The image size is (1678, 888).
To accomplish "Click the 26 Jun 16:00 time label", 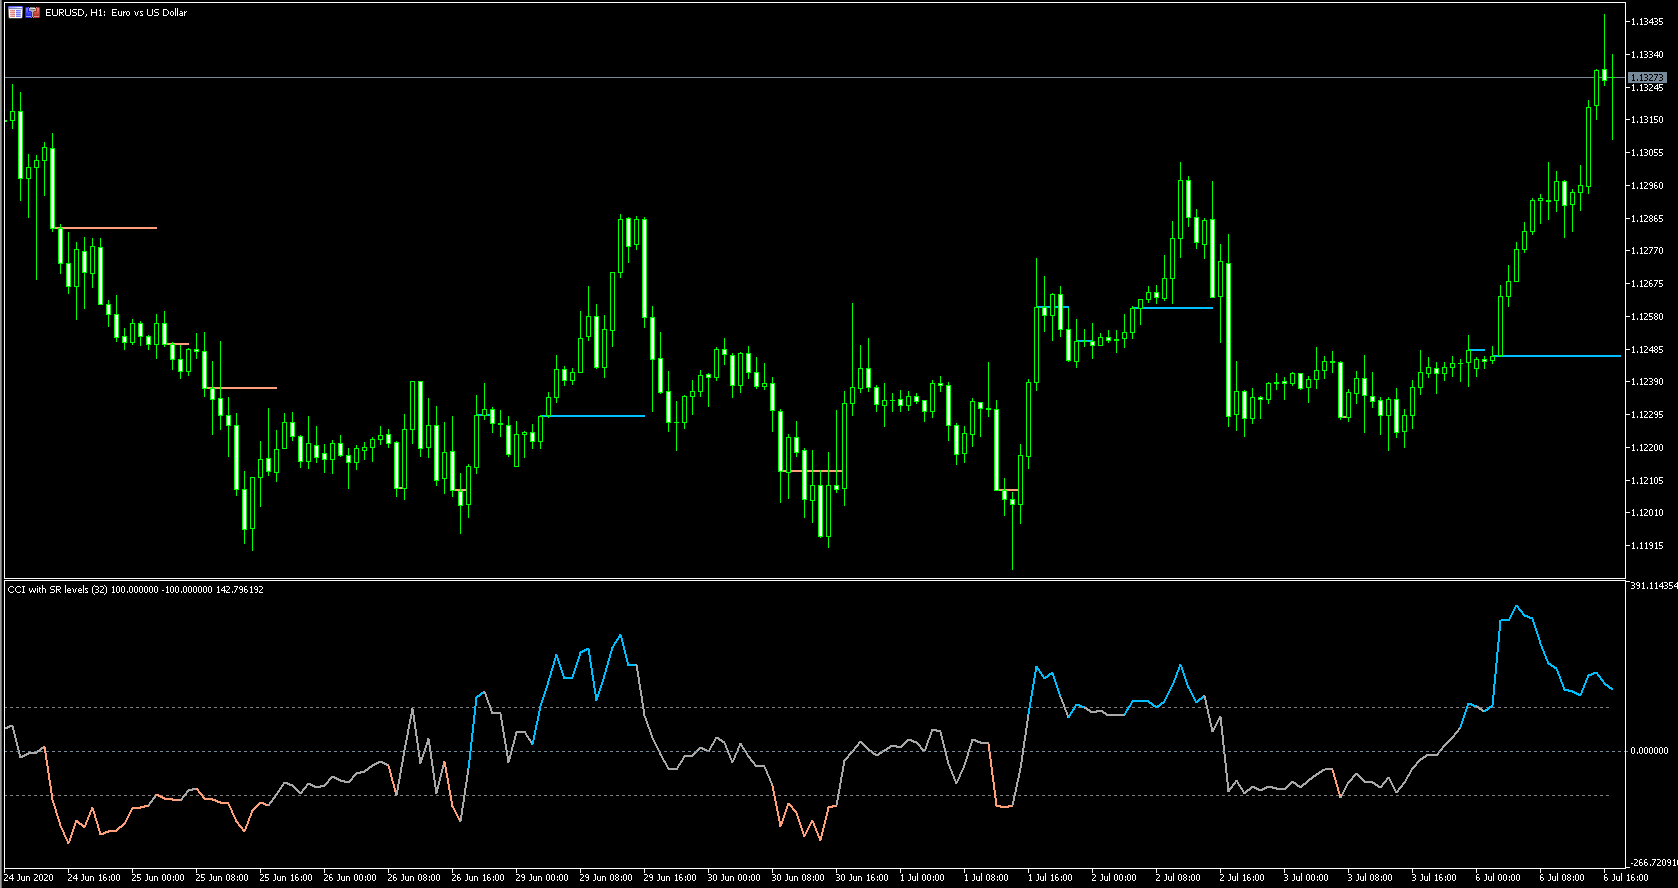I will [x=478, y=878].
